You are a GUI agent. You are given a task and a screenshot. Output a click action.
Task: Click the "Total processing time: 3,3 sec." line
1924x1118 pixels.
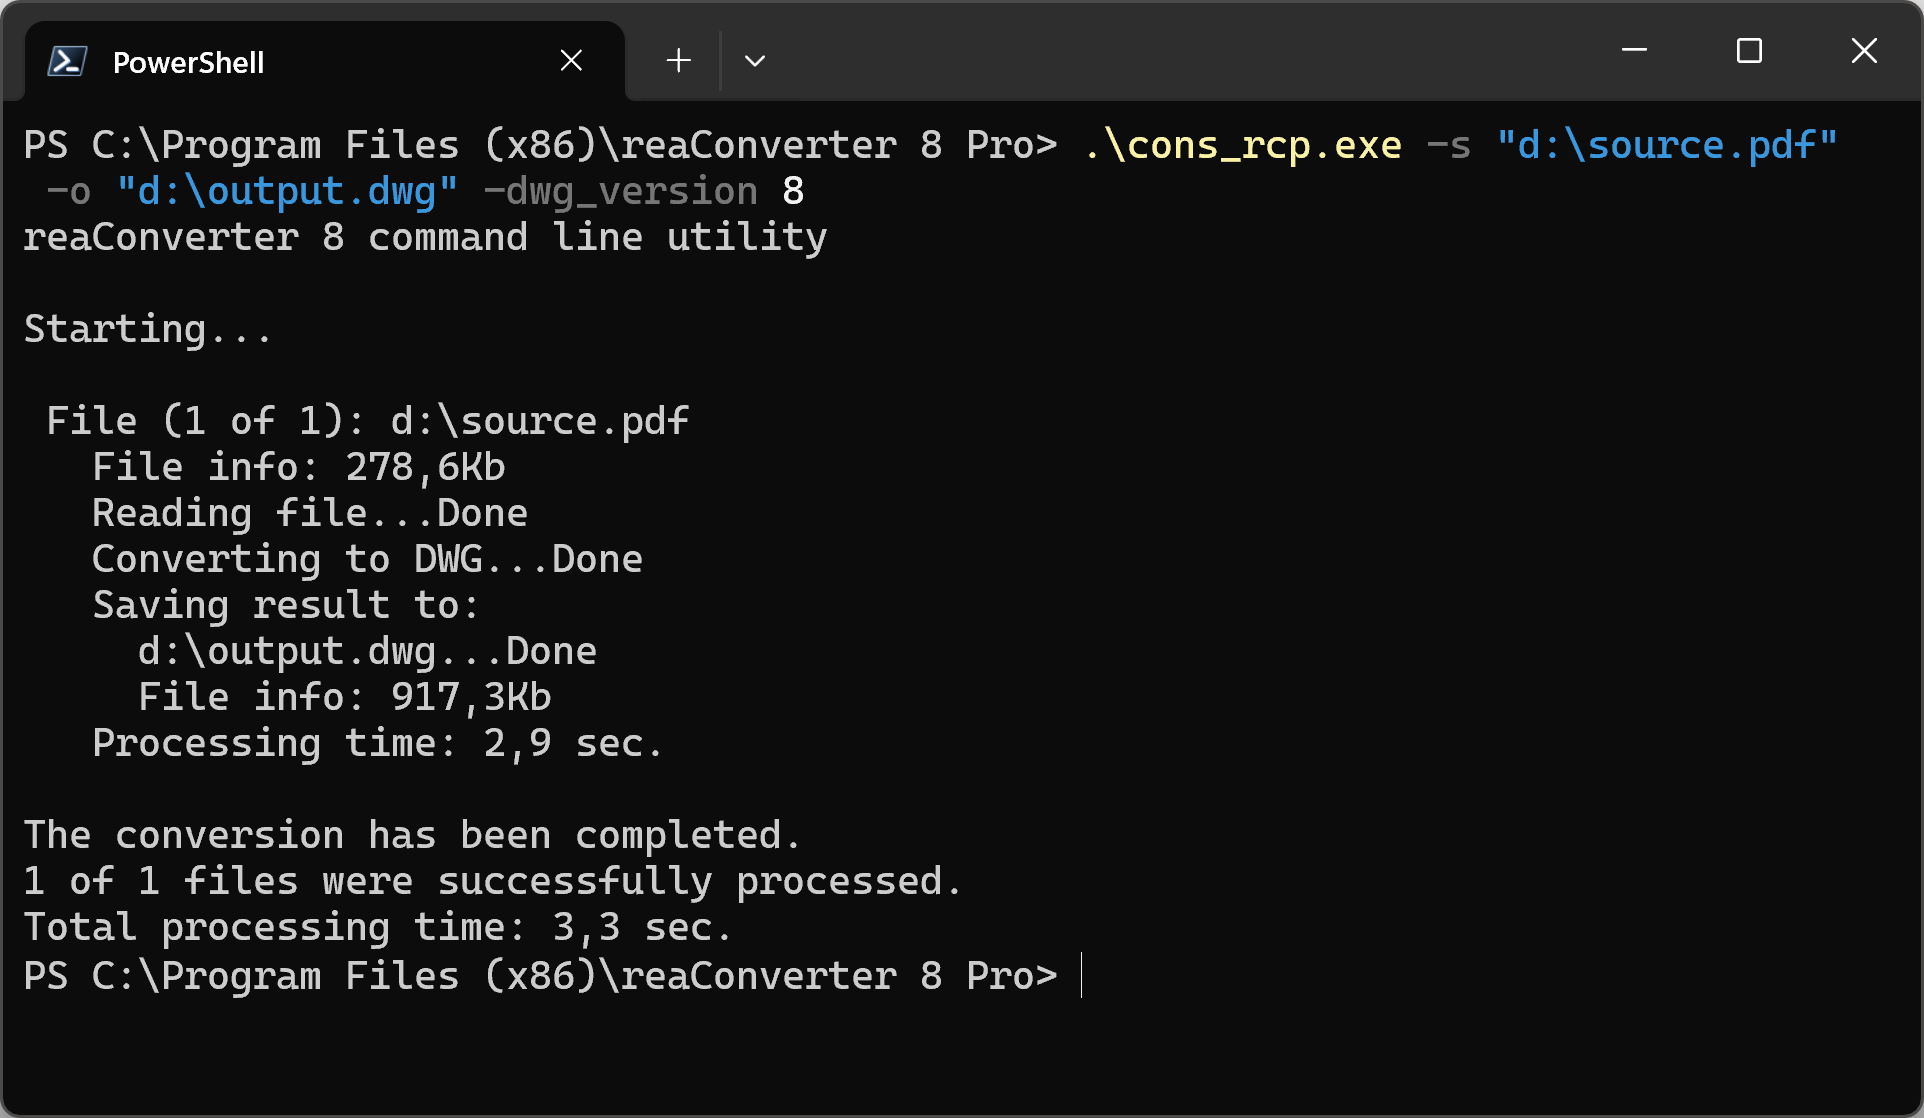[x=377, y=927]
